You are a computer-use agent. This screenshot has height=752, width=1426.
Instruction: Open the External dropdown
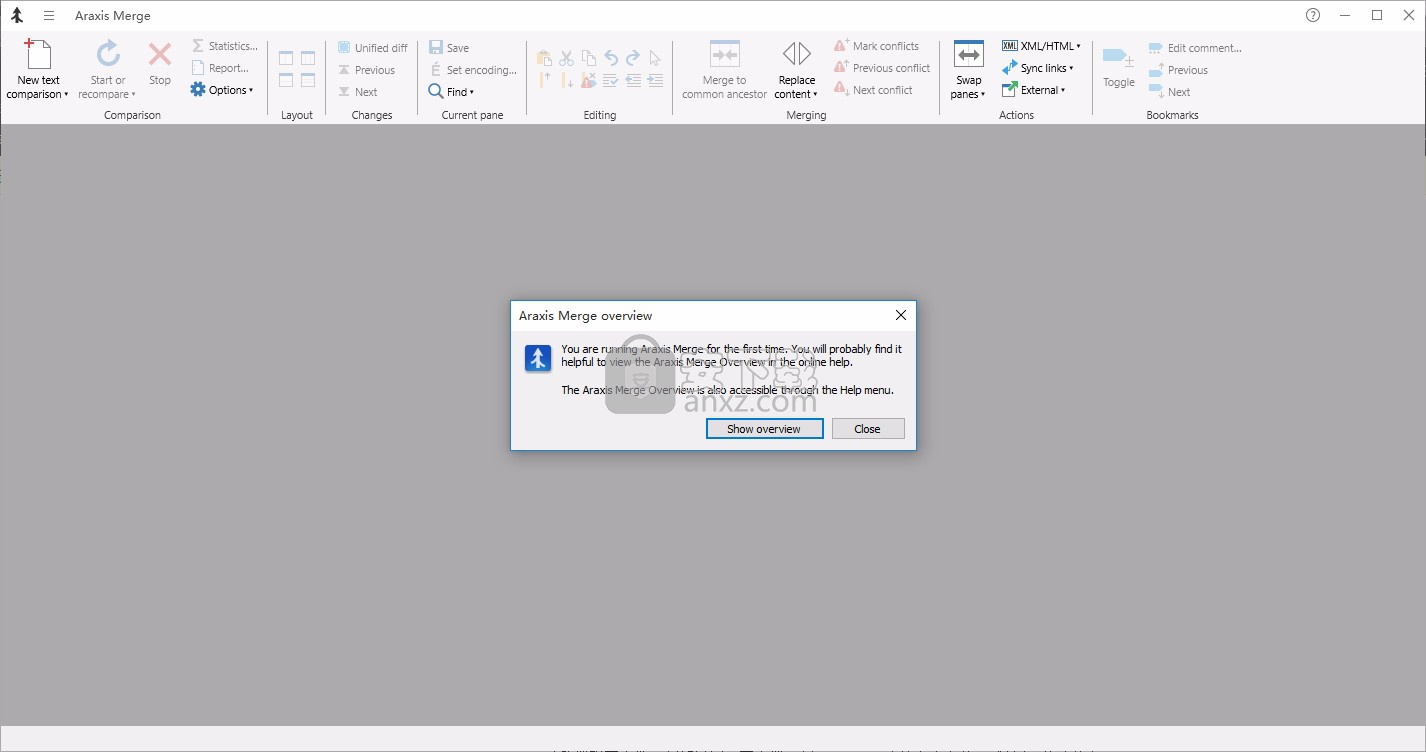(1034, 90)
